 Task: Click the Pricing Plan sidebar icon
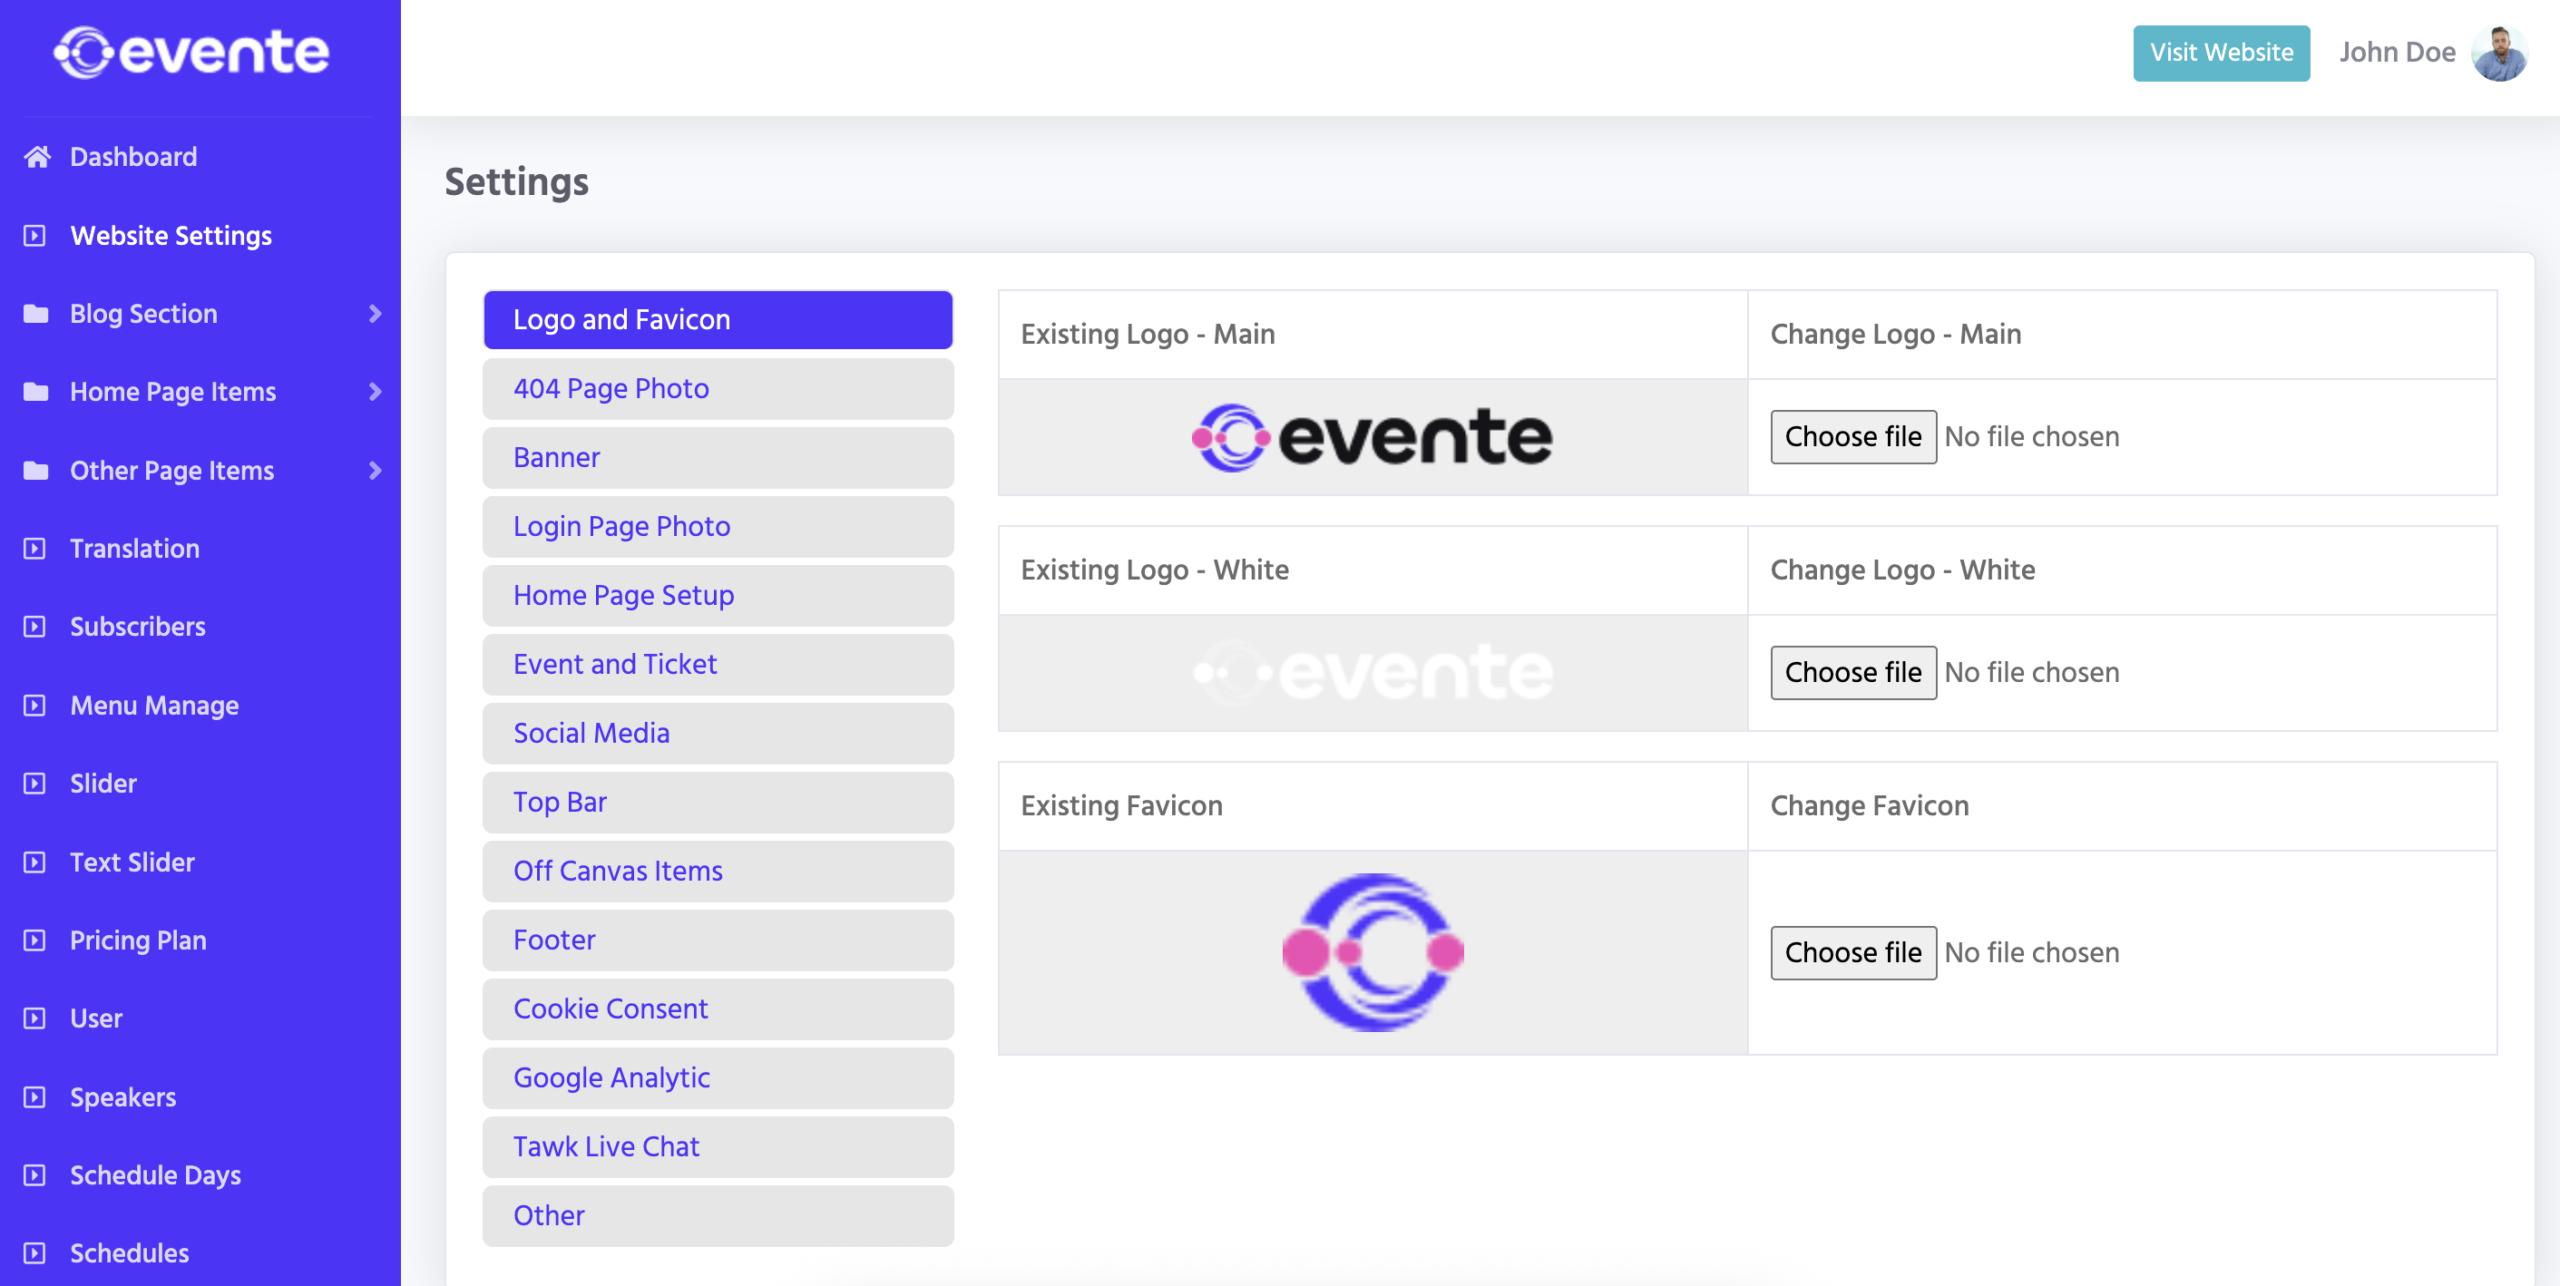[35, 941]
